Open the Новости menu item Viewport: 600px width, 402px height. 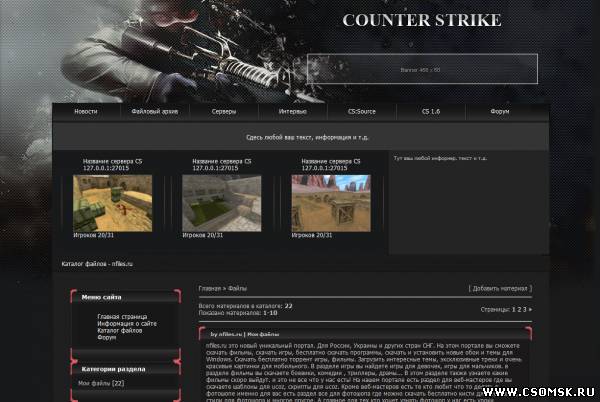86,112
